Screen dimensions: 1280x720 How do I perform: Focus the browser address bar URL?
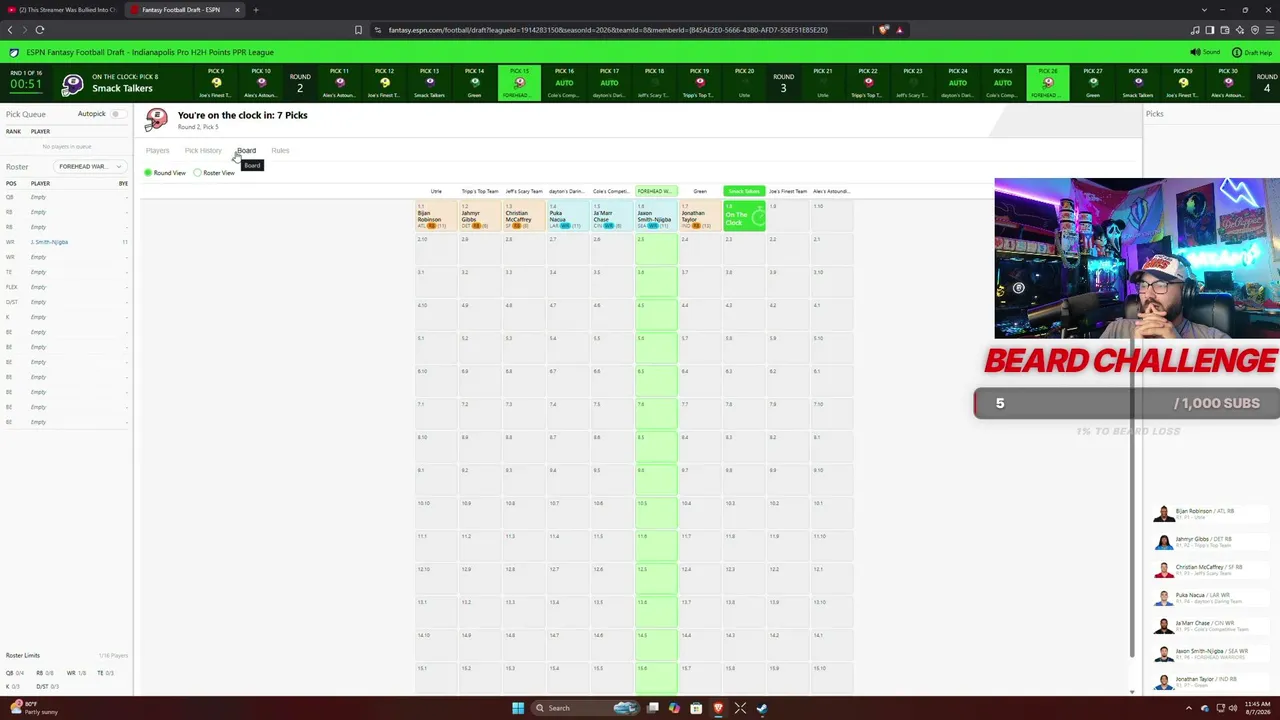(x=608, y=30)
